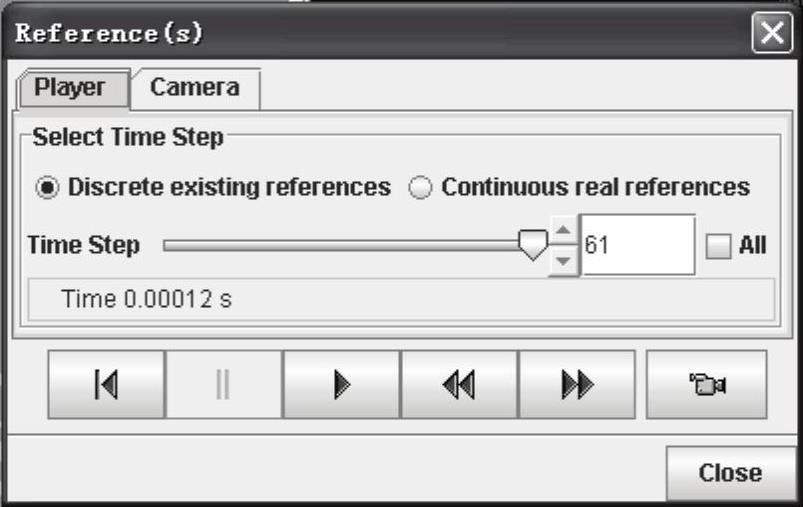Click the time step value field
The width and height of the screenshot is (803, 507).
click(638, 245)
